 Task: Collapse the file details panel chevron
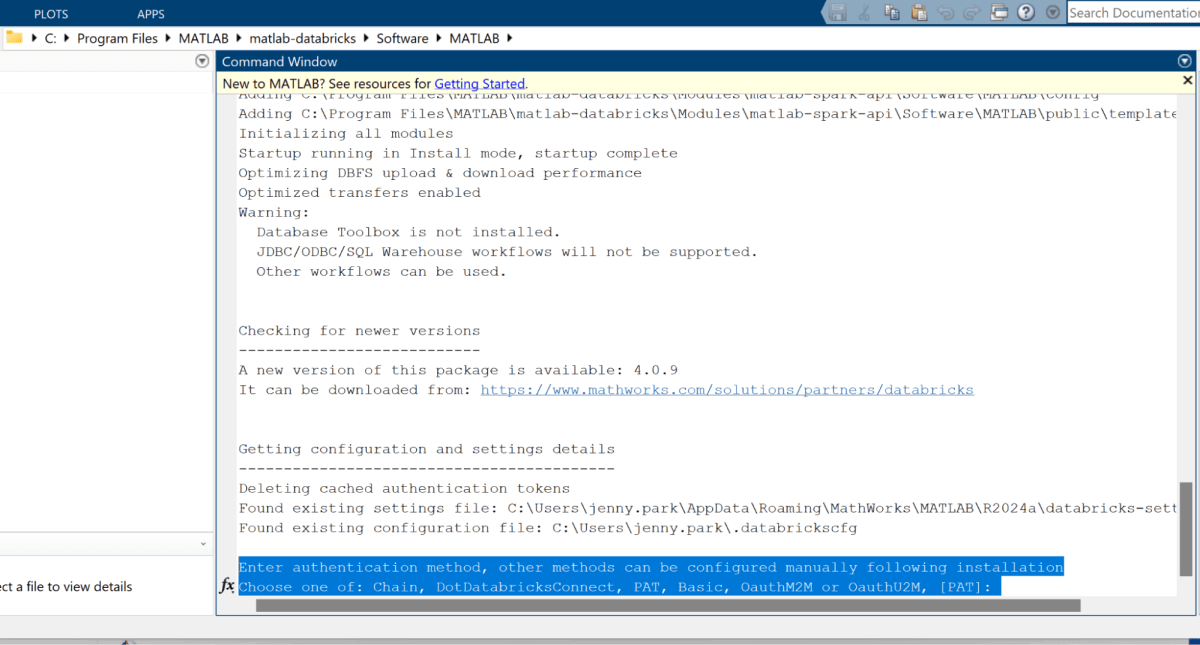[x=203, y=544]
